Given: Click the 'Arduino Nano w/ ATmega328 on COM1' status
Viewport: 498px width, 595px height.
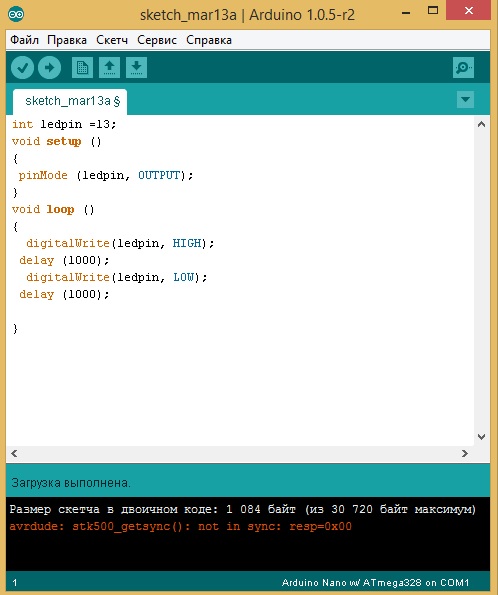Looking at the screenshot, I should click(x=375, y=582).
